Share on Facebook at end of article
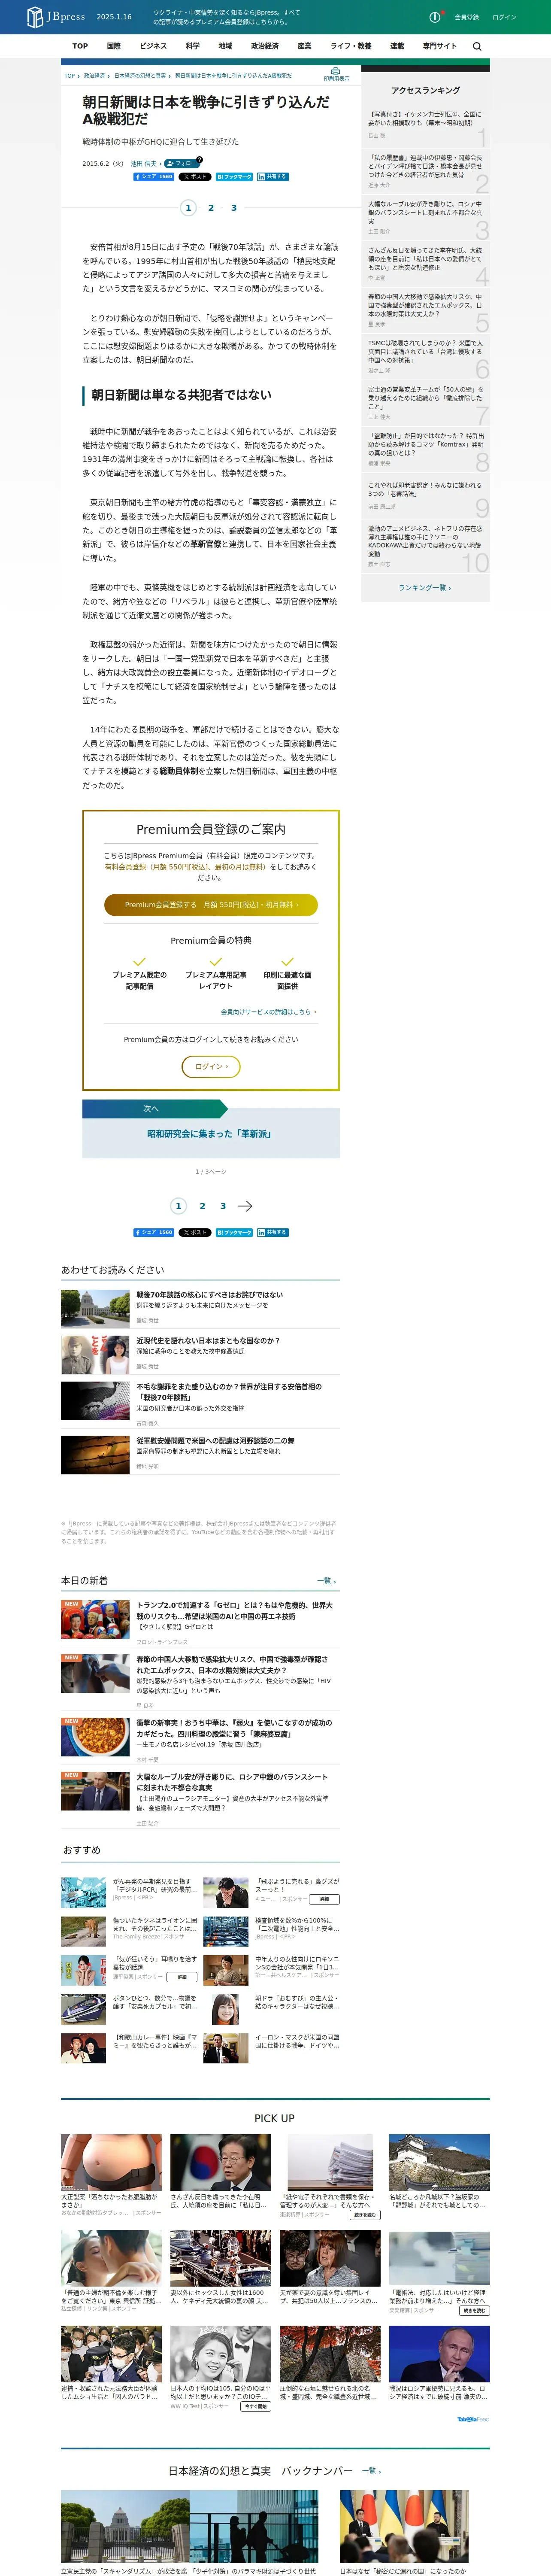The image size is (551, 2576). point(153,1232)
